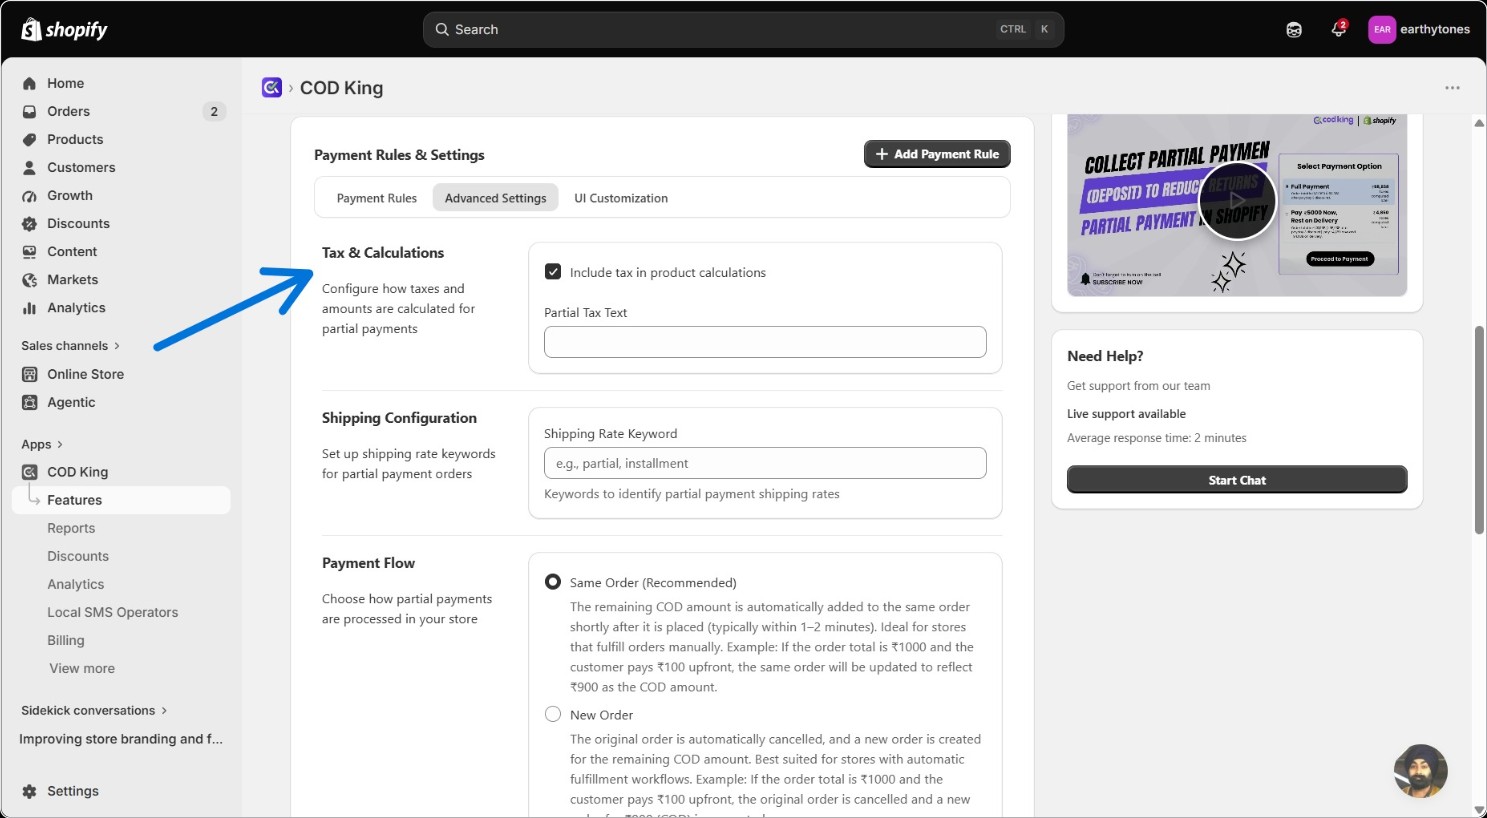Click the Orders count badge 2
Image resolution: width=1487 pixels, height=818 pixels.
pyautogui.click(x=214, y=111)
